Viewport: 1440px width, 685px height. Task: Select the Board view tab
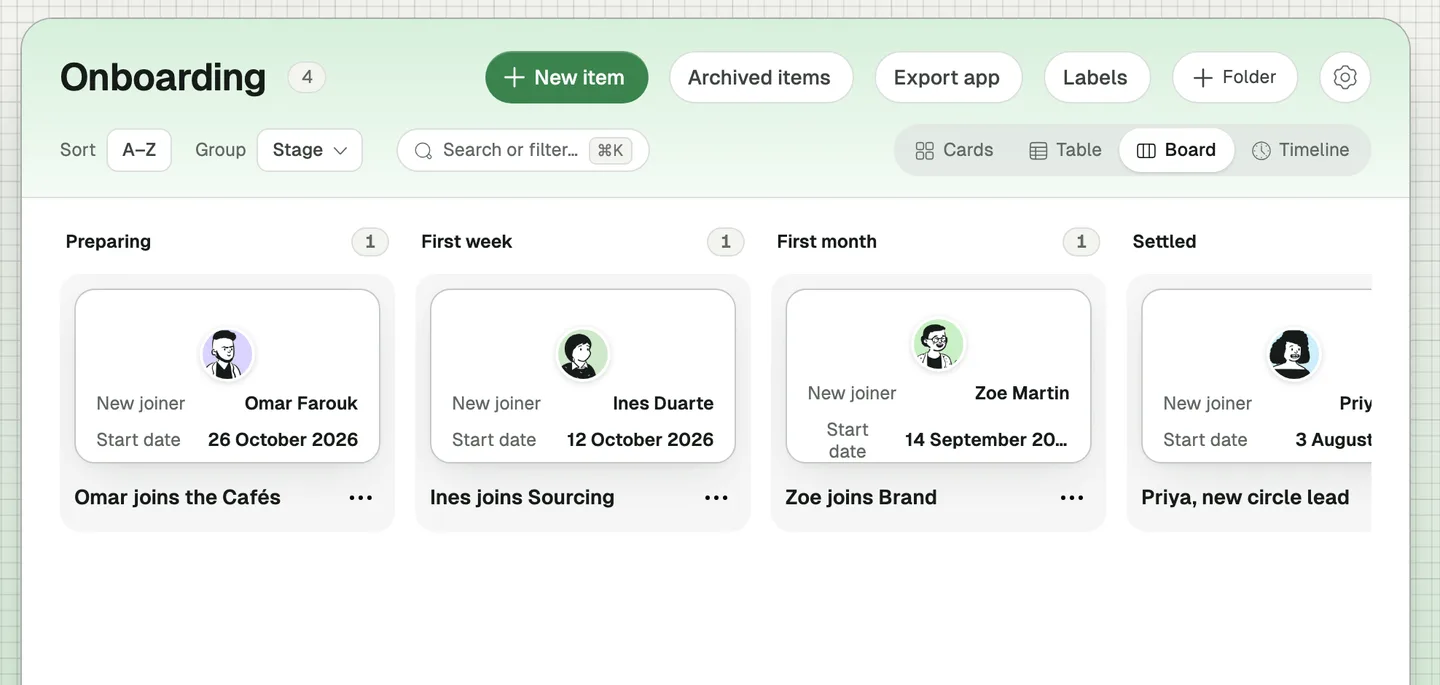pos(1177,150)
